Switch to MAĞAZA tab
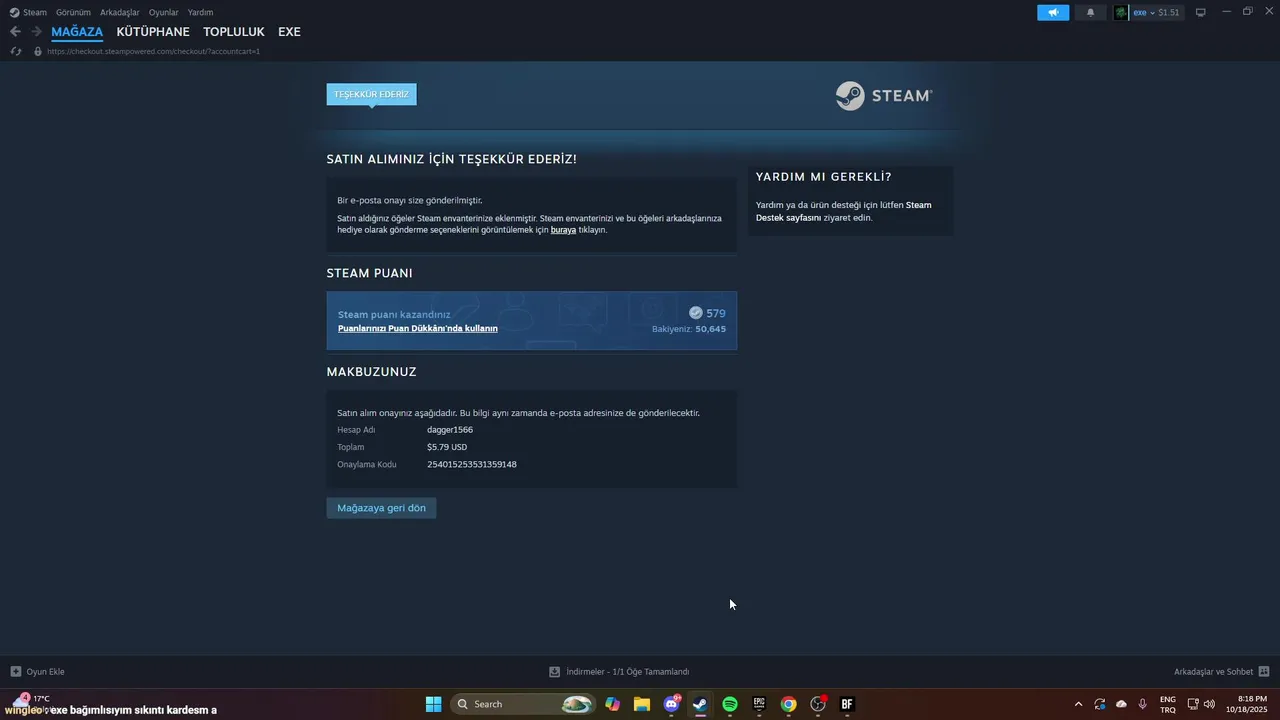The width and height of the screenshot is (1280, 720). pos(77,32)
